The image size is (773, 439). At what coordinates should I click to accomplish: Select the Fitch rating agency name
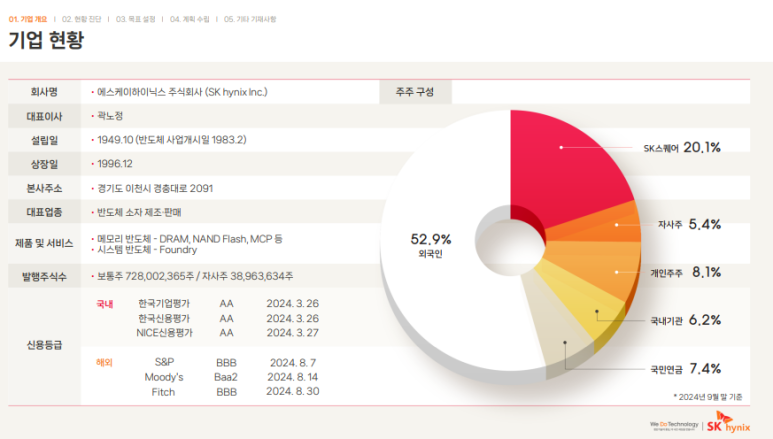(x=163, y=392)
